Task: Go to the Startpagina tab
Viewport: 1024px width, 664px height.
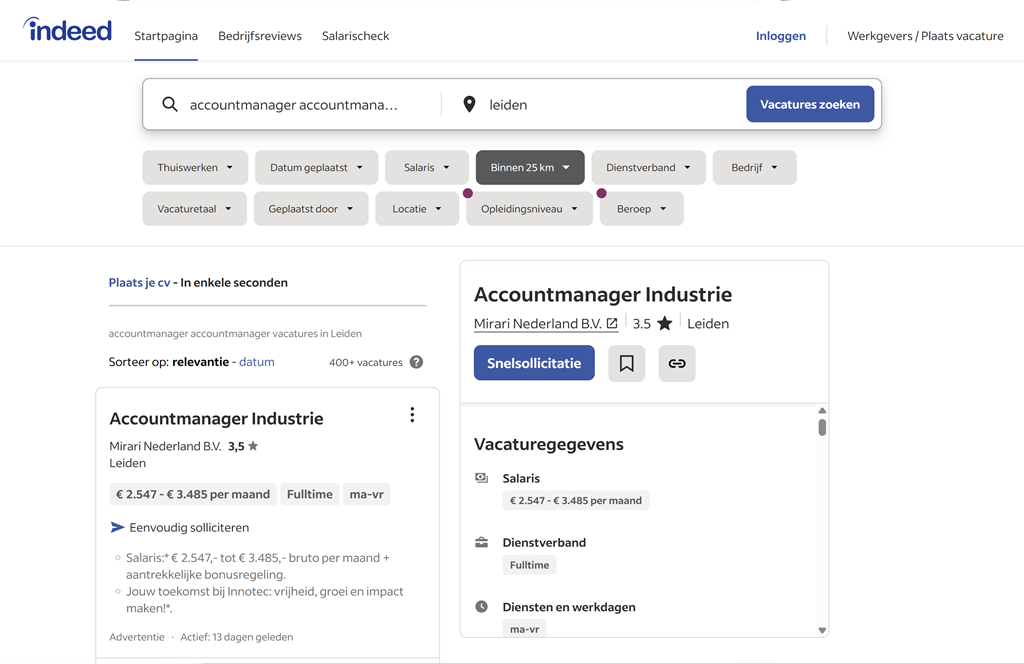Action: pos(166,36)
